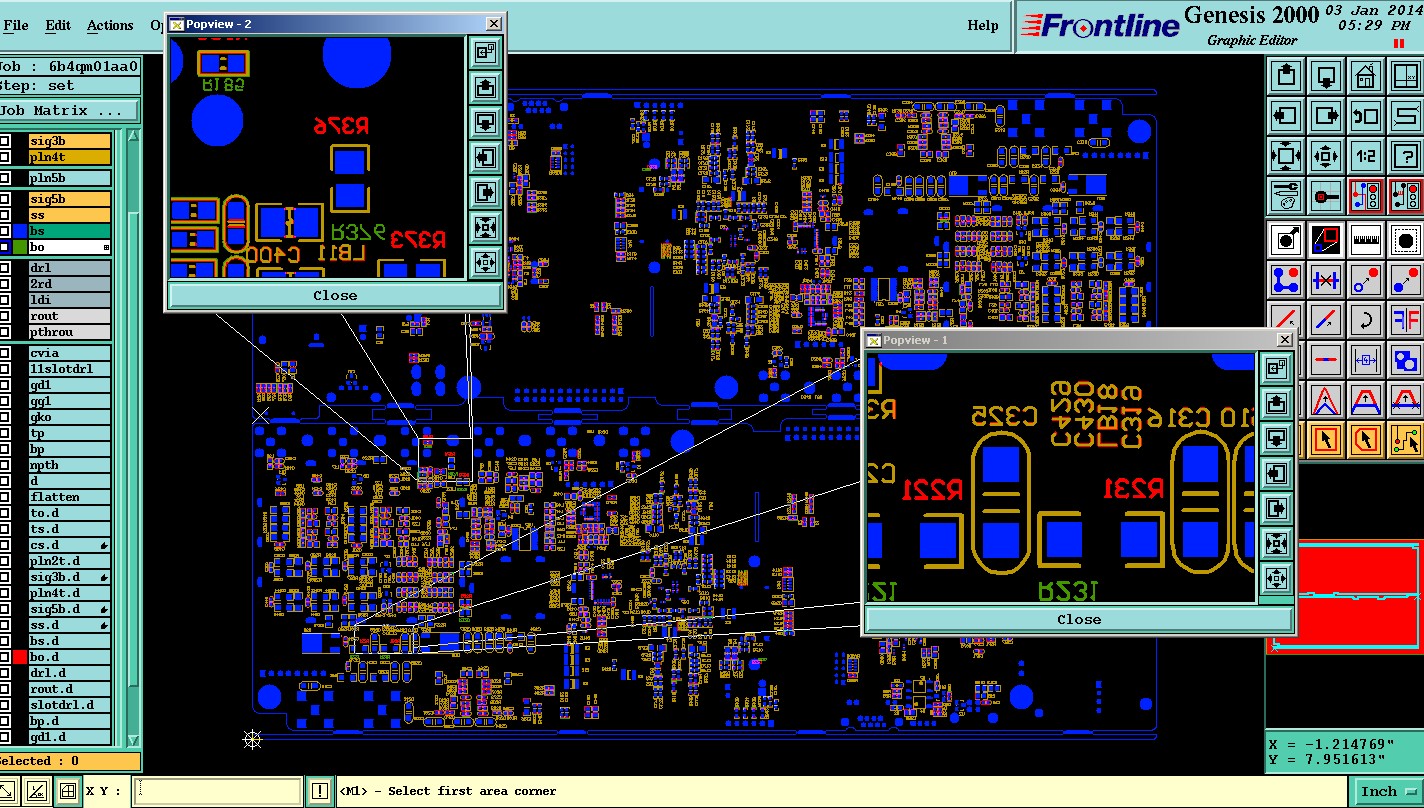Click the top icon in Popview - 2 sidebar
Viewport: 1424px width, 808px height.
(486, 53)
